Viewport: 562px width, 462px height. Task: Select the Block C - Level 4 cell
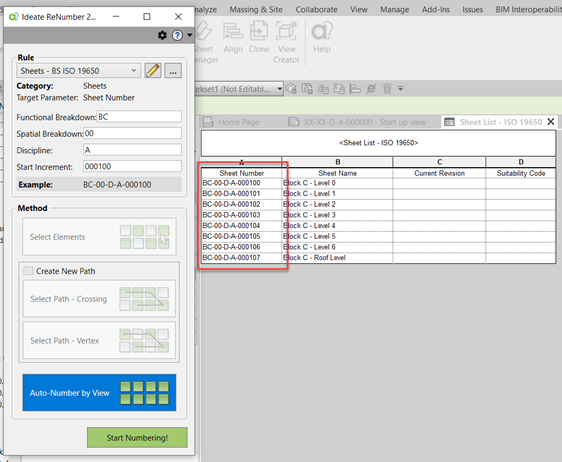337,226
